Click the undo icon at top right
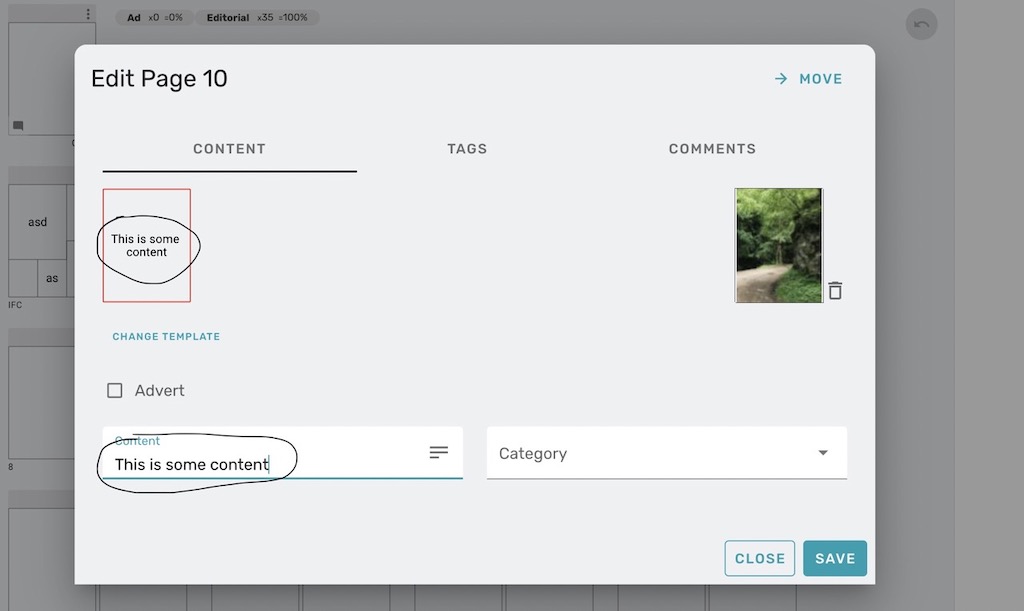 (921, 23)
